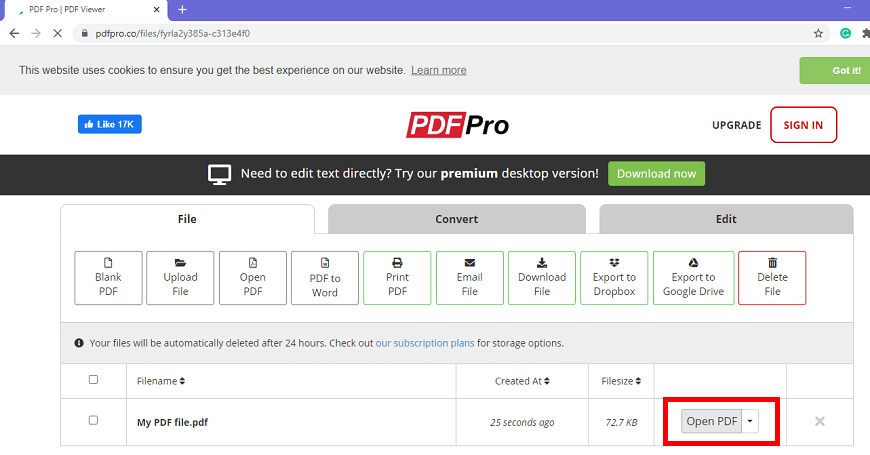Viewport: 870px width, 455px height.
Task: Export to Google Drive
Action: [x=694, y=278]
